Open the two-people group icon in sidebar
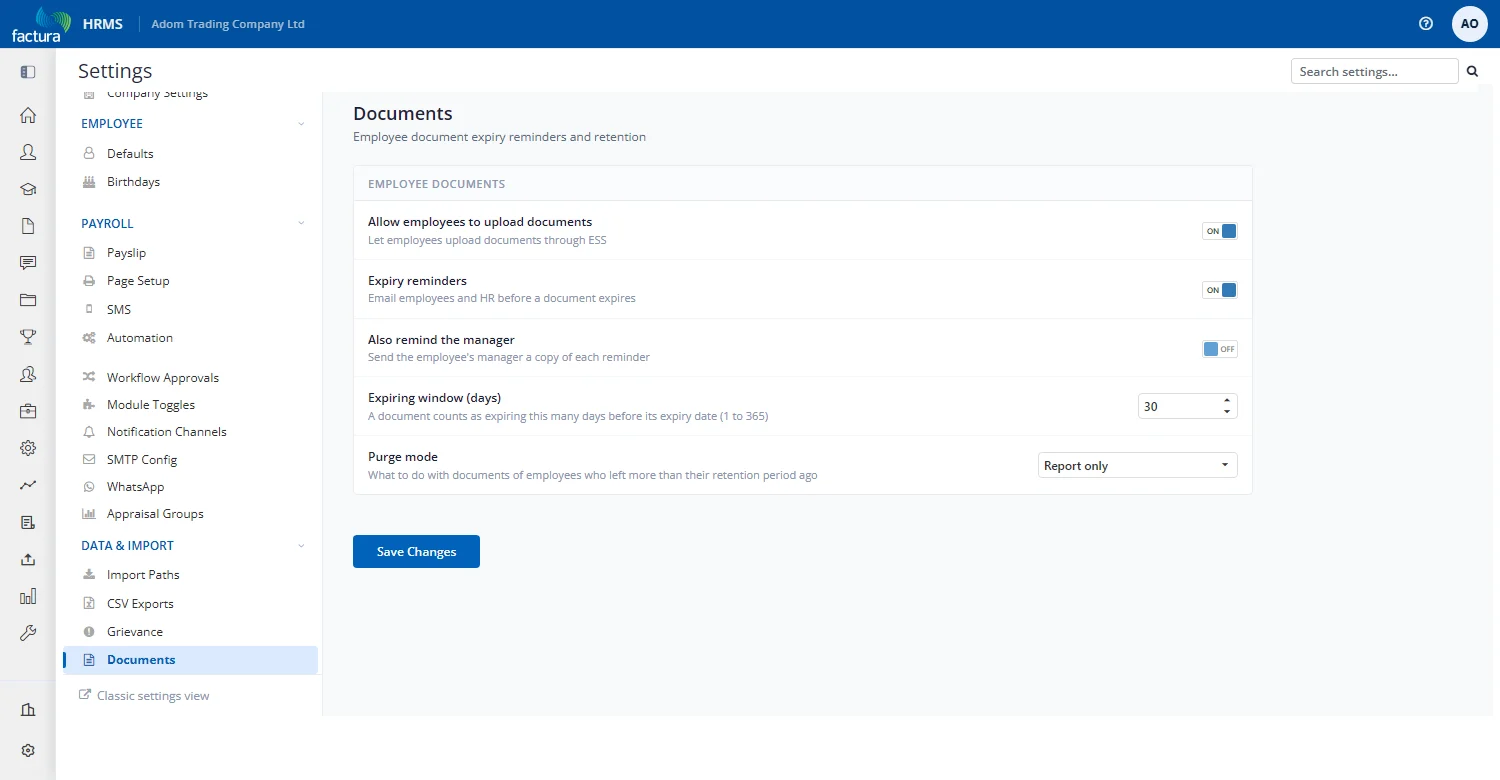Viewport: 1500px width, 780px height. 28,374
